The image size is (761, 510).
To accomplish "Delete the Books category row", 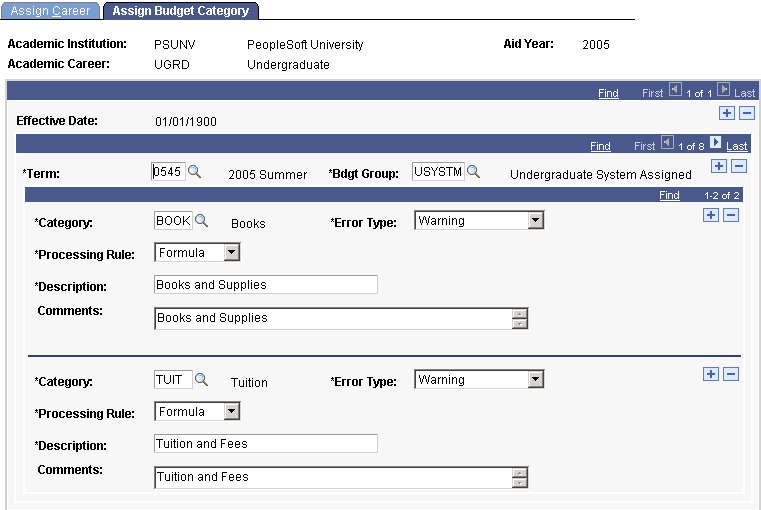I will pyautogui.click(x=731, y=215).
